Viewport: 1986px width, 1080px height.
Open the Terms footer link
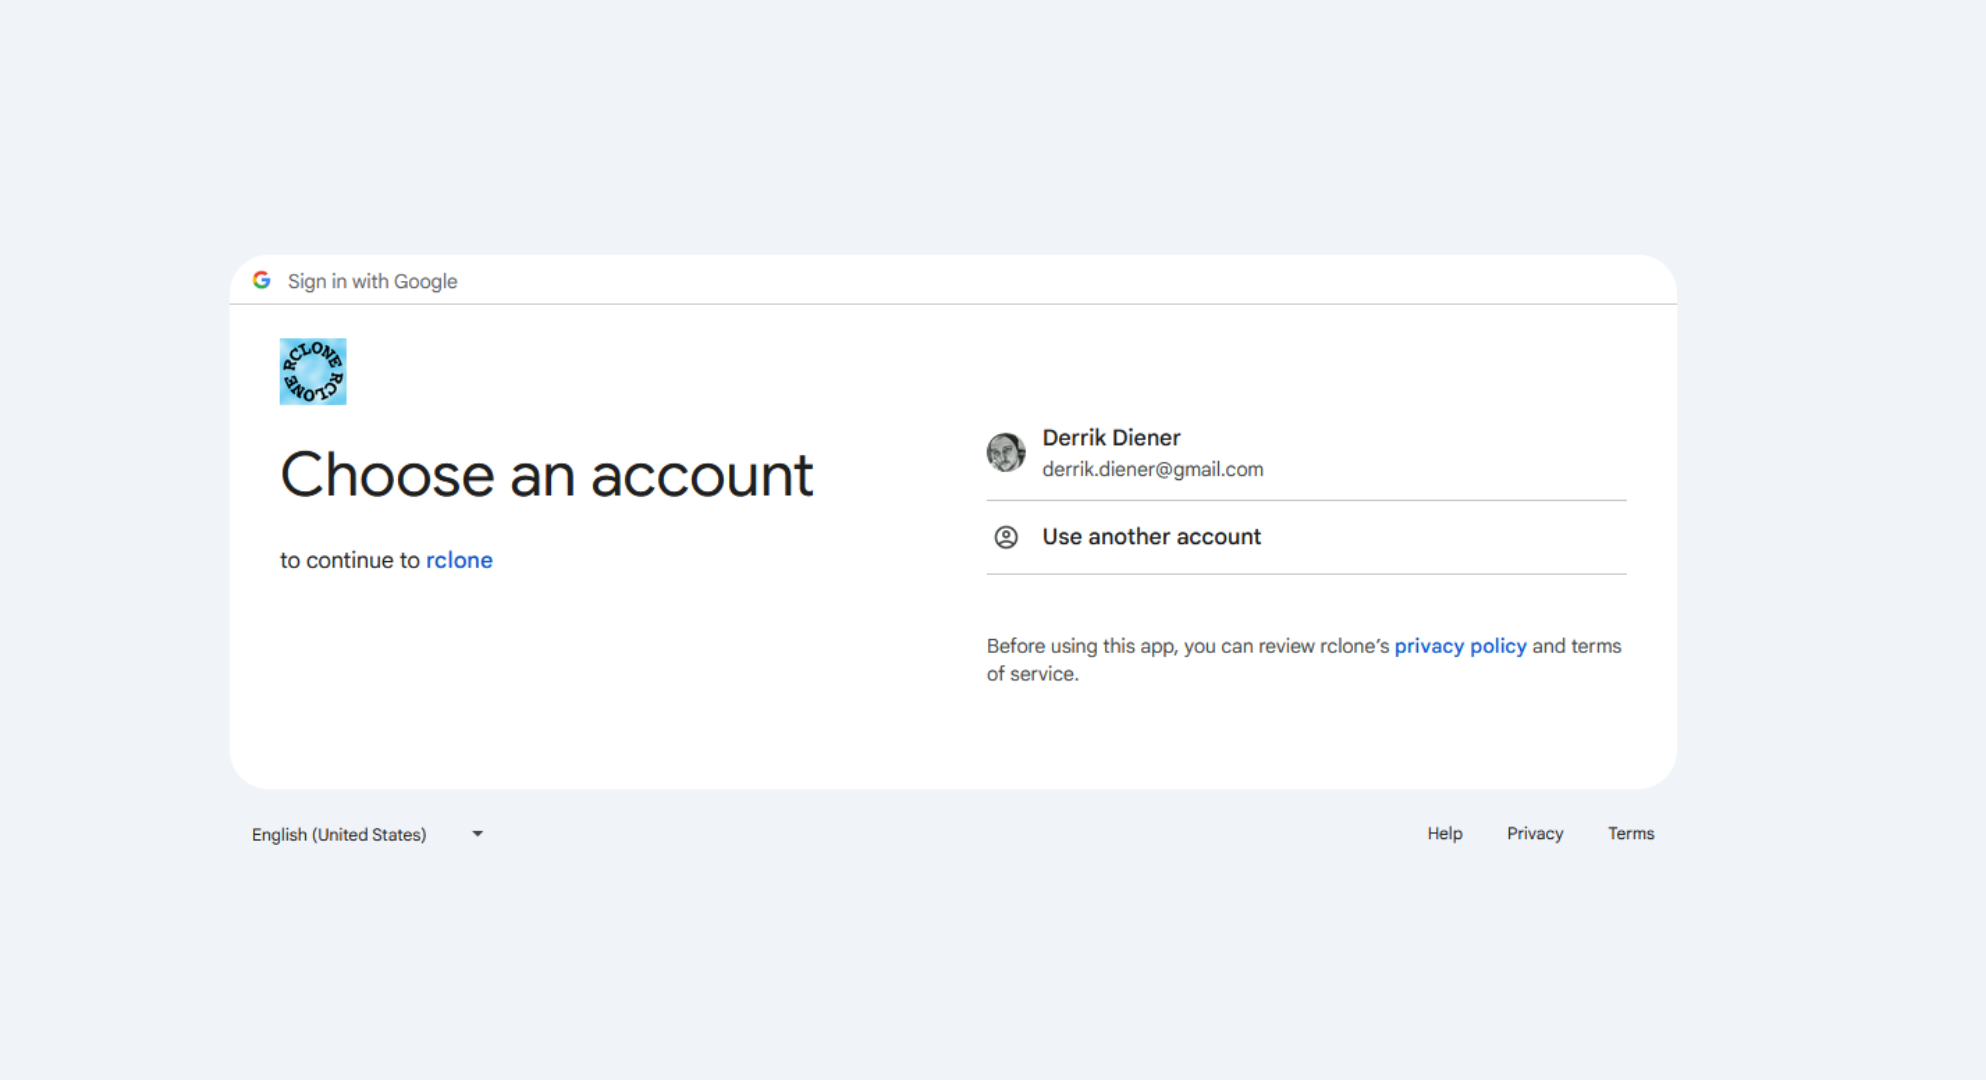point(1631,833)
